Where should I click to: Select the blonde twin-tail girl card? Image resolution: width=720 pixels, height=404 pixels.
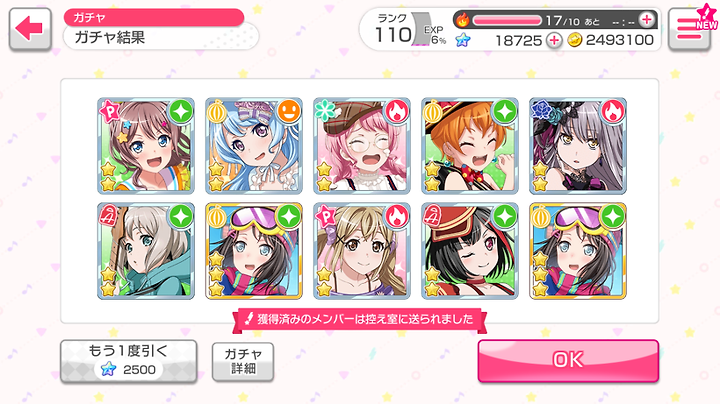click(362, 251)
